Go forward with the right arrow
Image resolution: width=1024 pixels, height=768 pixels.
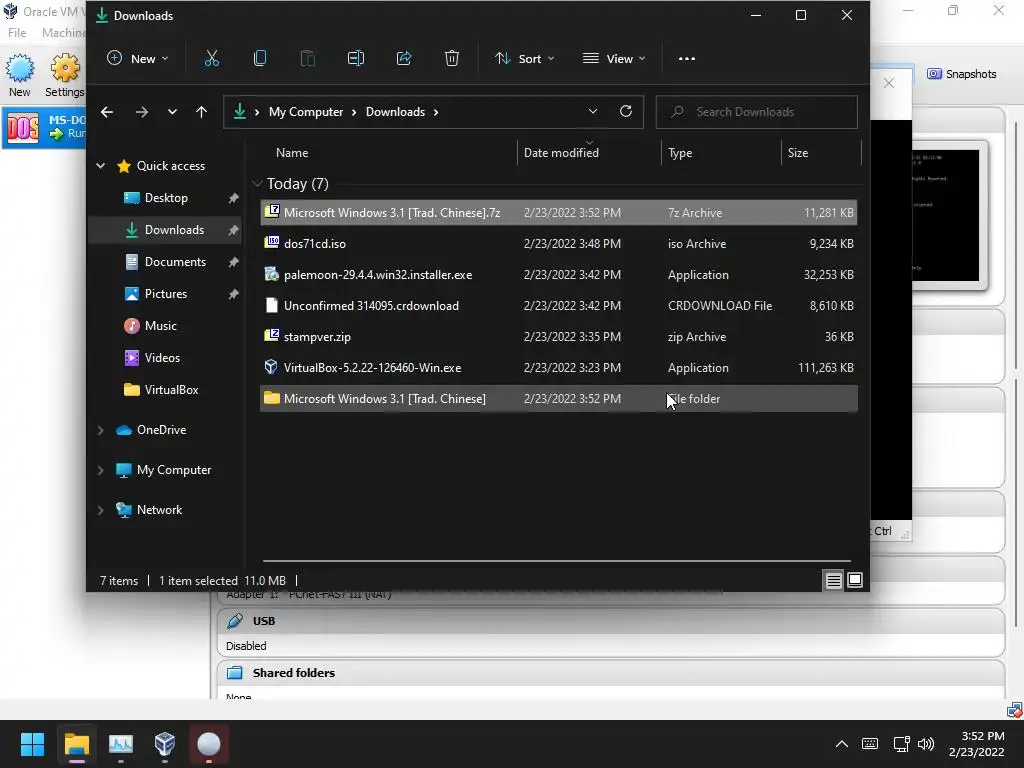[x=142, y=112]
